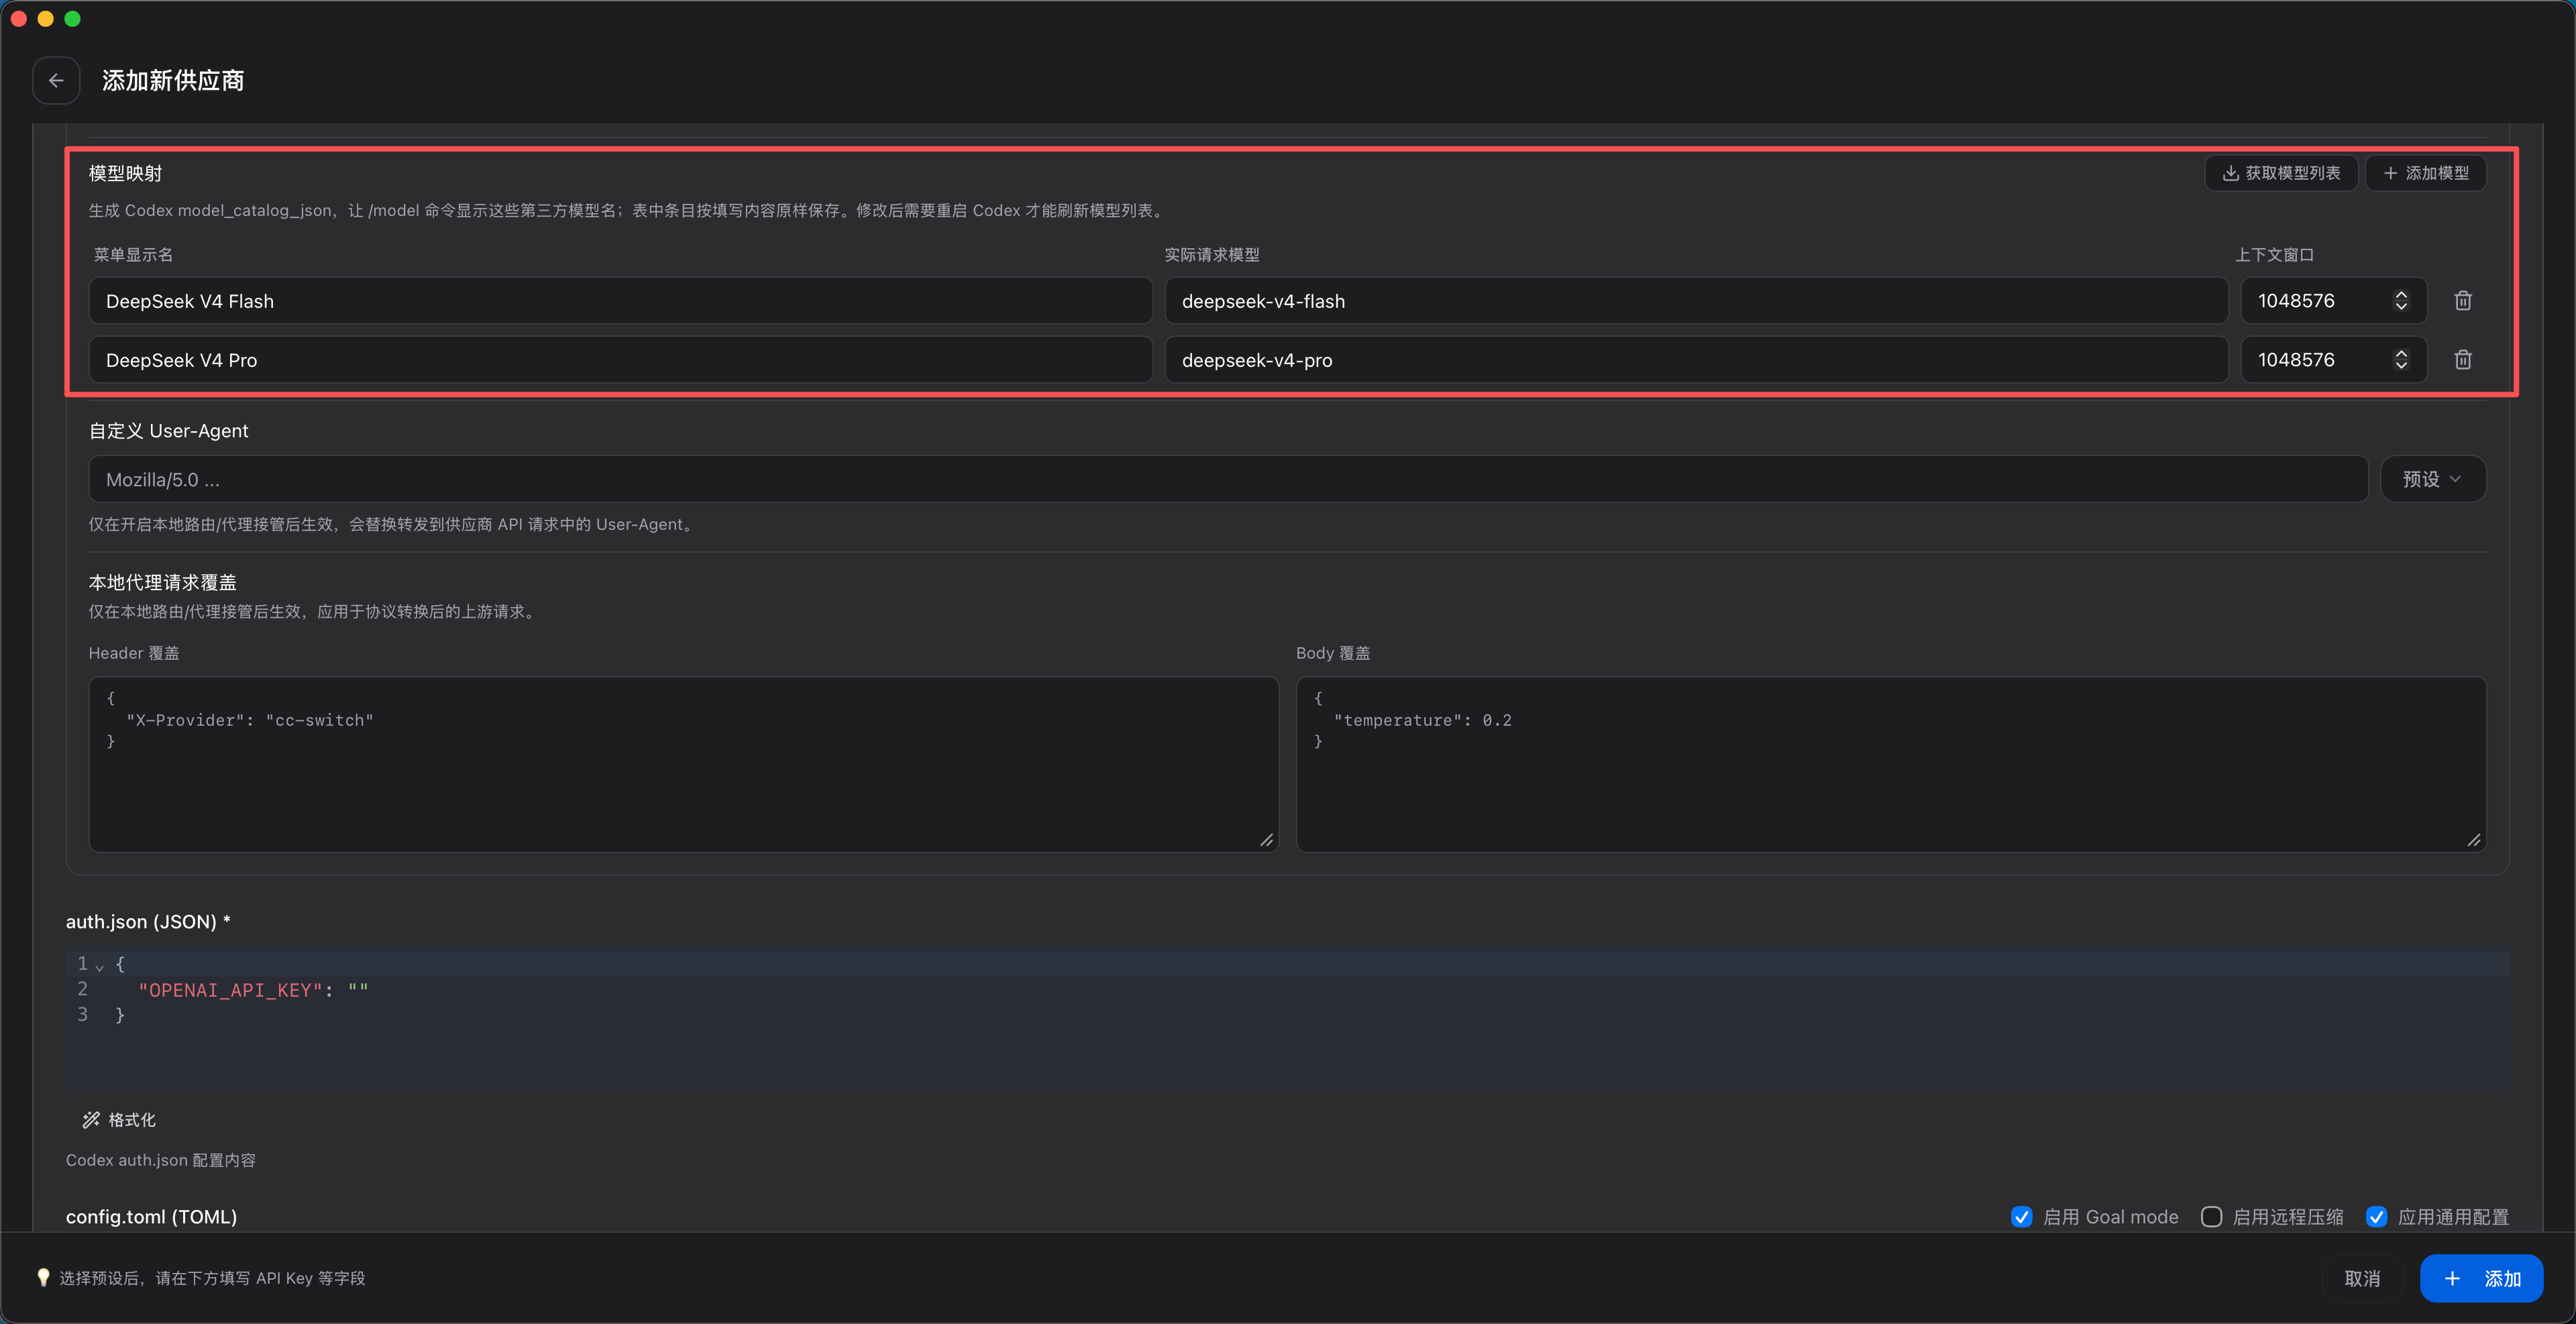
Task: Click the 本地代理请求覆盖 heading
Action: point(162,582)
